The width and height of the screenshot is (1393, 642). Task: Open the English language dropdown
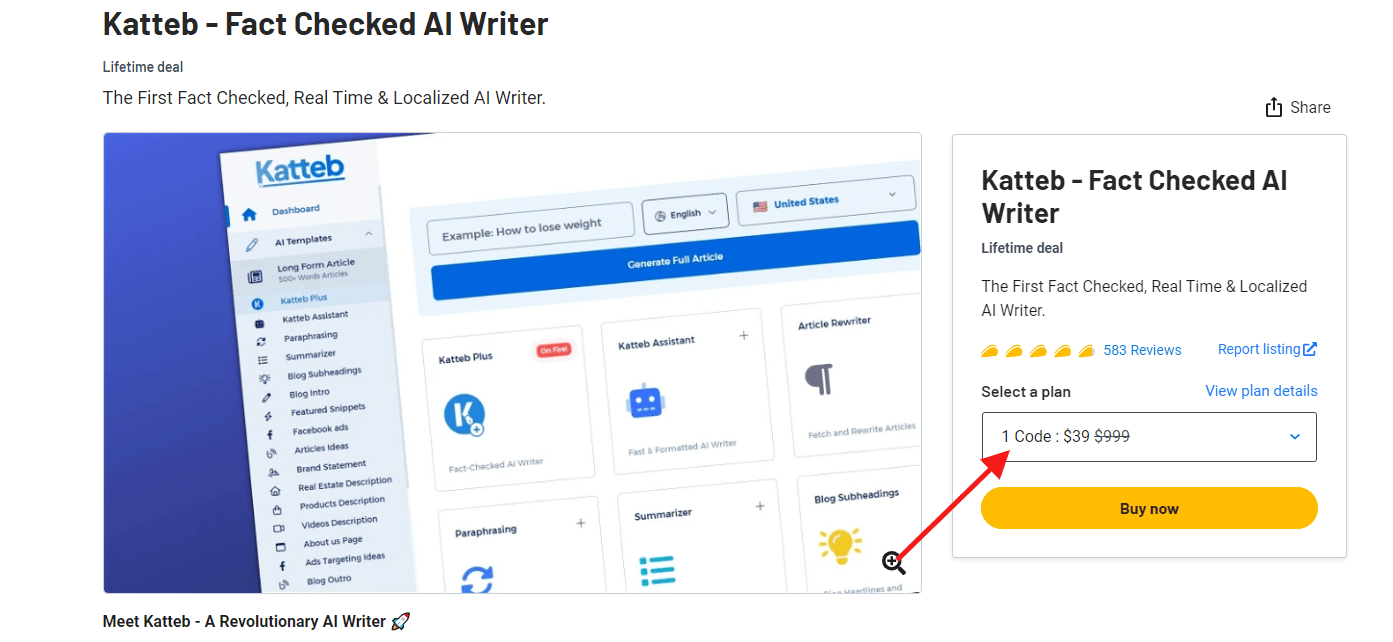(685, 214)
